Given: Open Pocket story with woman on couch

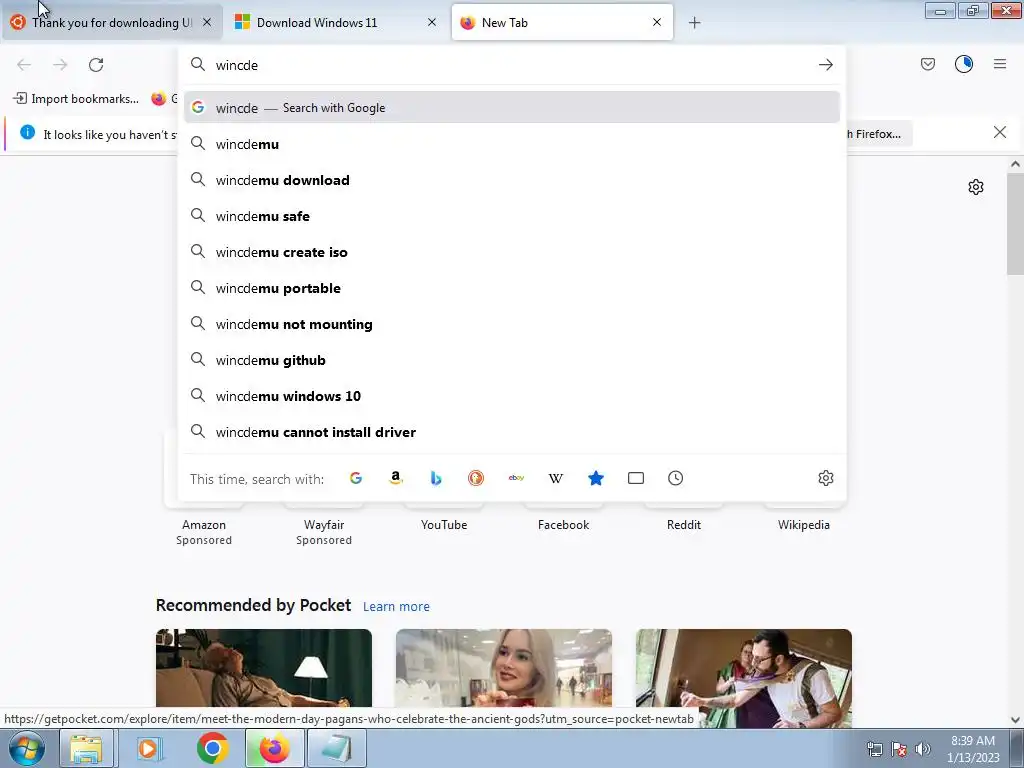Looking at the screenshot, I should (264, 669).
